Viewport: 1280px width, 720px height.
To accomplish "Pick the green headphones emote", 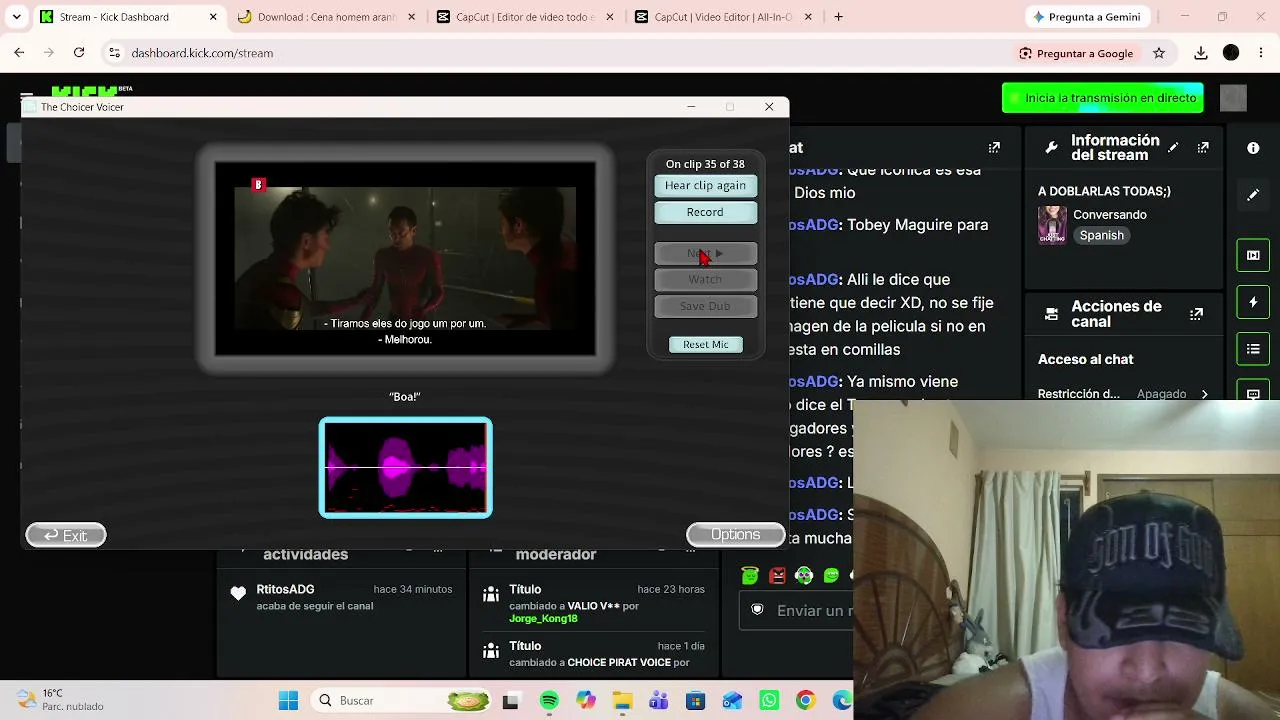I will tap(804, 575).
